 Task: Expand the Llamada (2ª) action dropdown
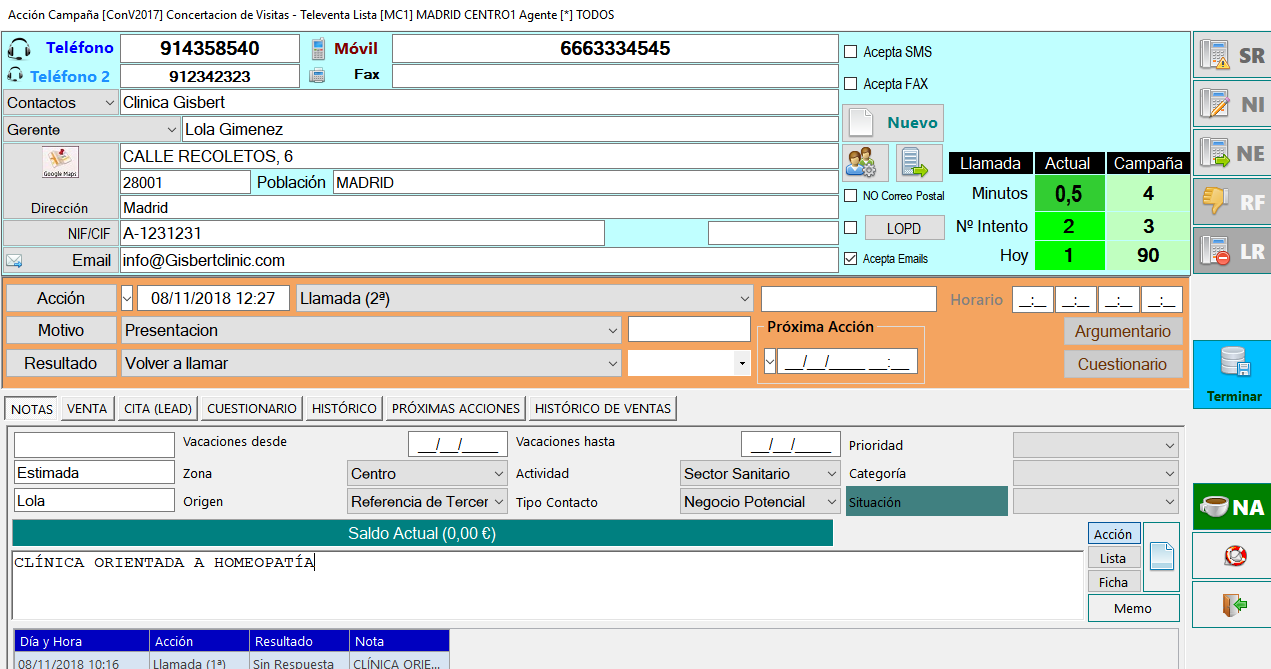click(743, 298)
